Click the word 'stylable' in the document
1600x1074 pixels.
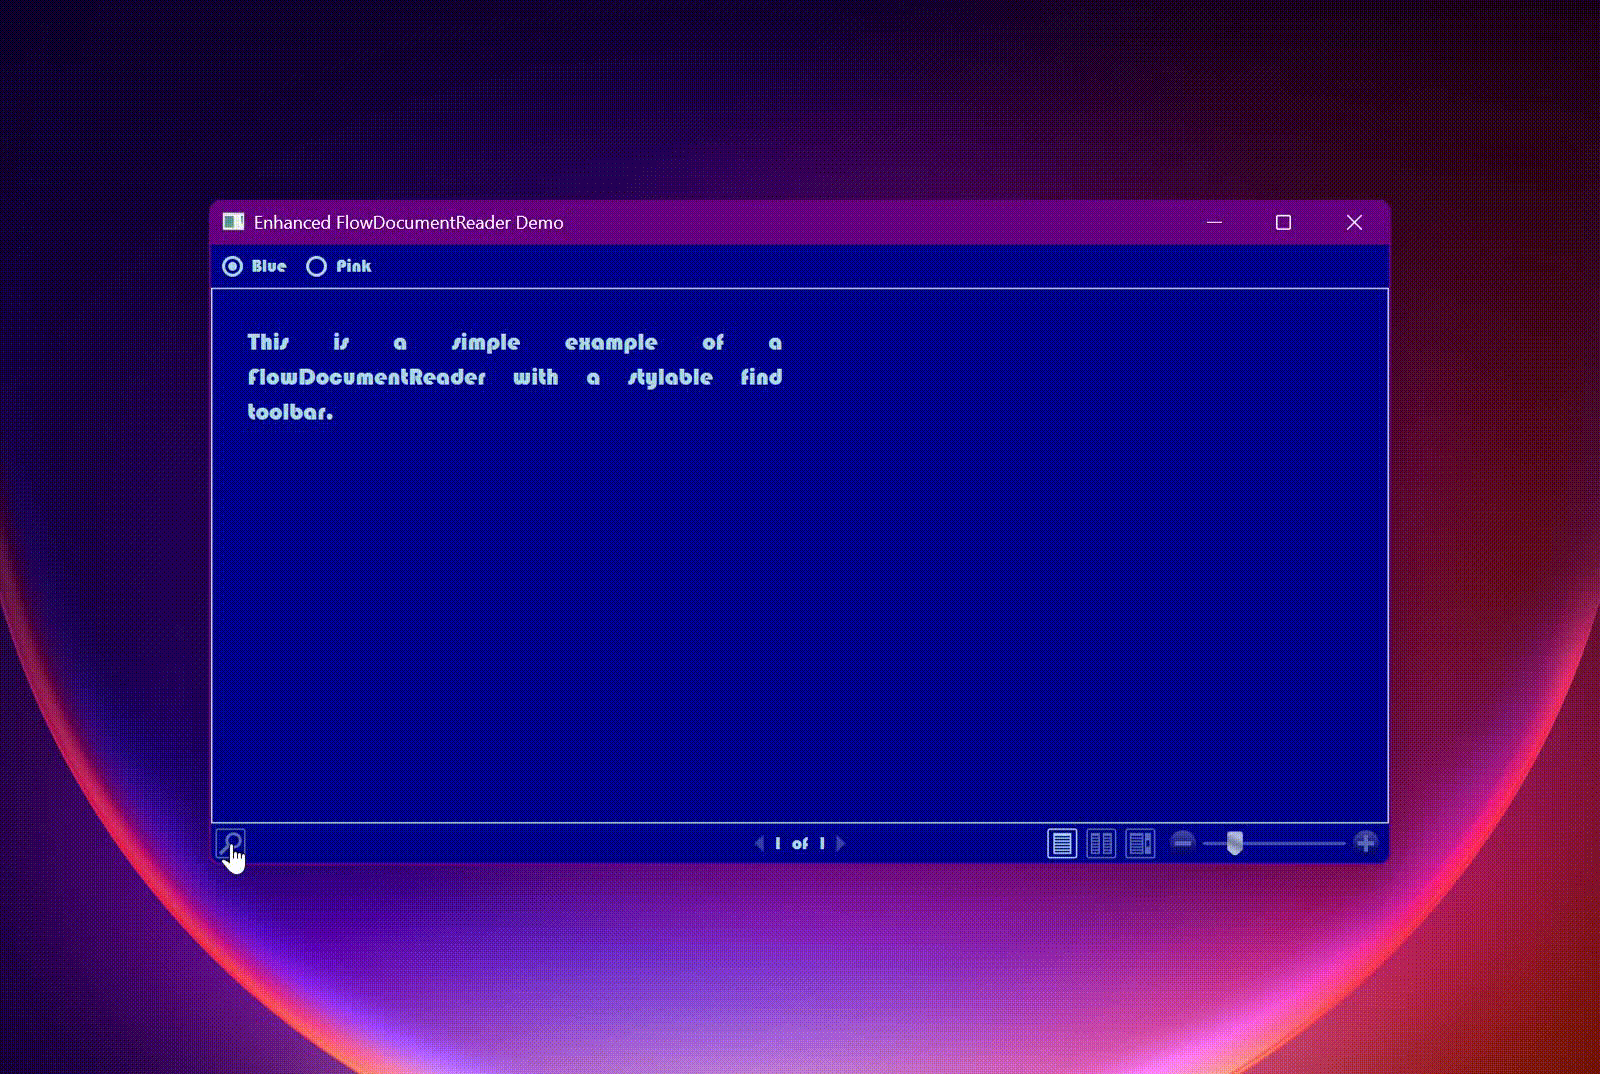coord(670,378)
